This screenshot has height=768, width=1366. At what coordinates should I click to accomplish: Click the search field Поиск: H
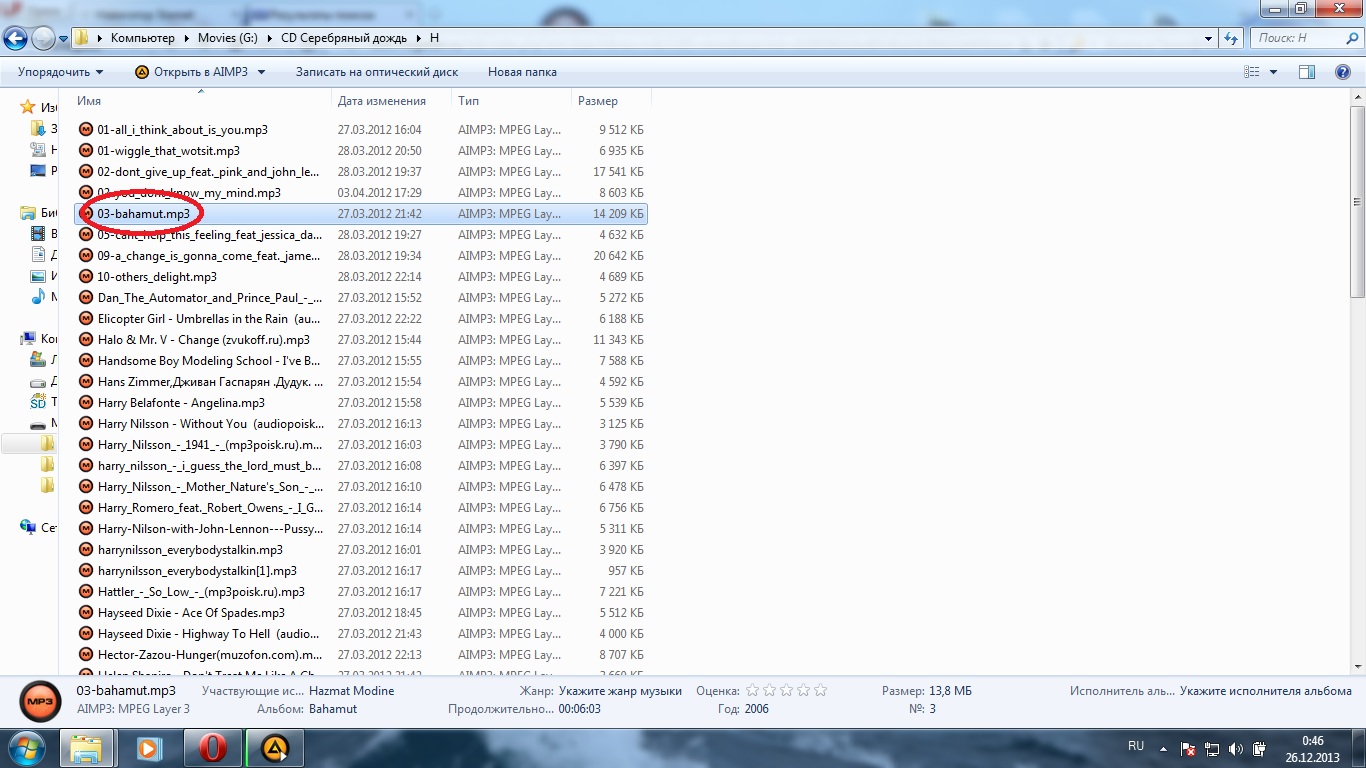pyautogui.click(x=1296, y=38)
